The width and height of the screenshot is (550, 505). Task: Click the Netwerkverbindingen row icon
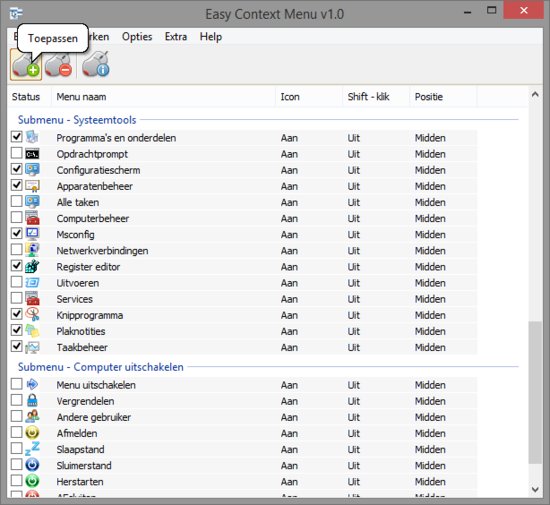pos(32,250)
